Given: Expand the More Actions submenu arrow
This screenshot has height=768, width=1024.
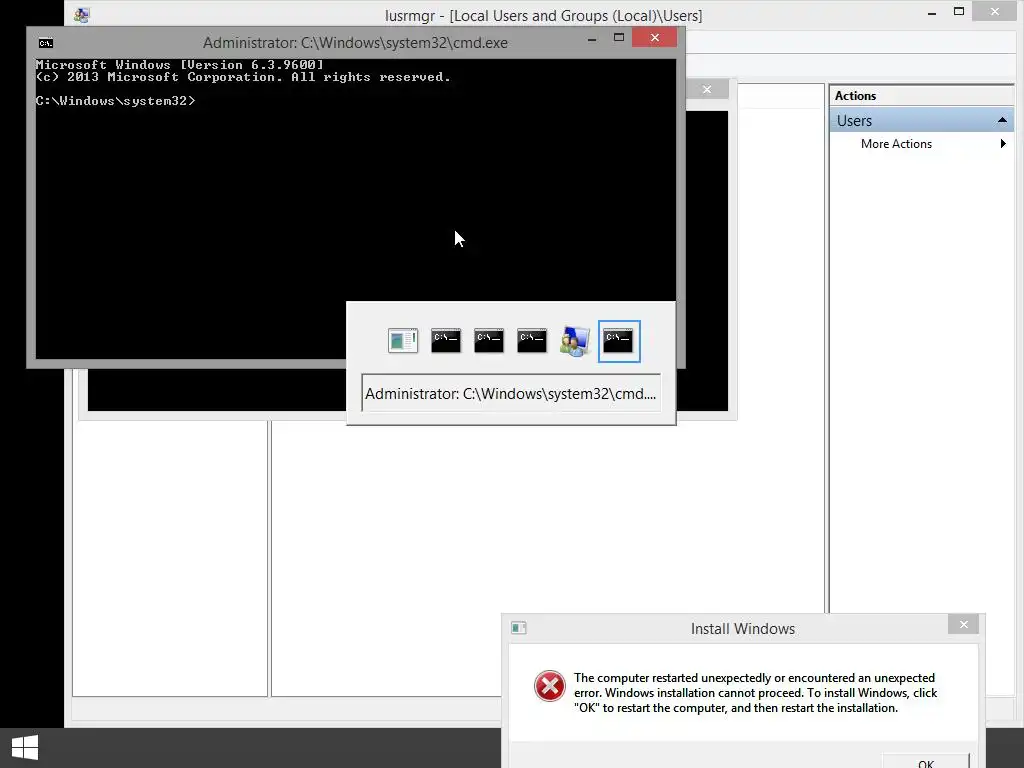Looking at the screenshot, I should (1003, 144).
